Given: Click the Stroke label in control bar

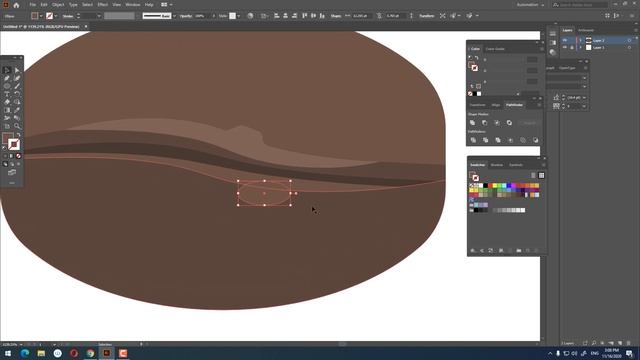Looking at the screenshot, I should (68, 16).
